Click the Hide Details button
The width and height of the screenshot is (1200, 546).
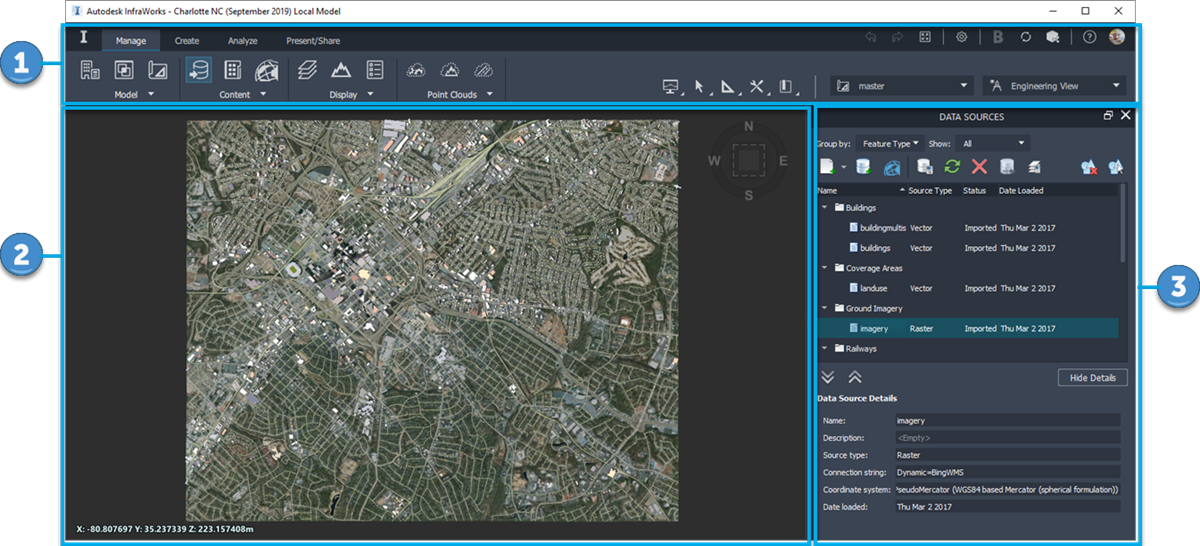coord(1093,377)
